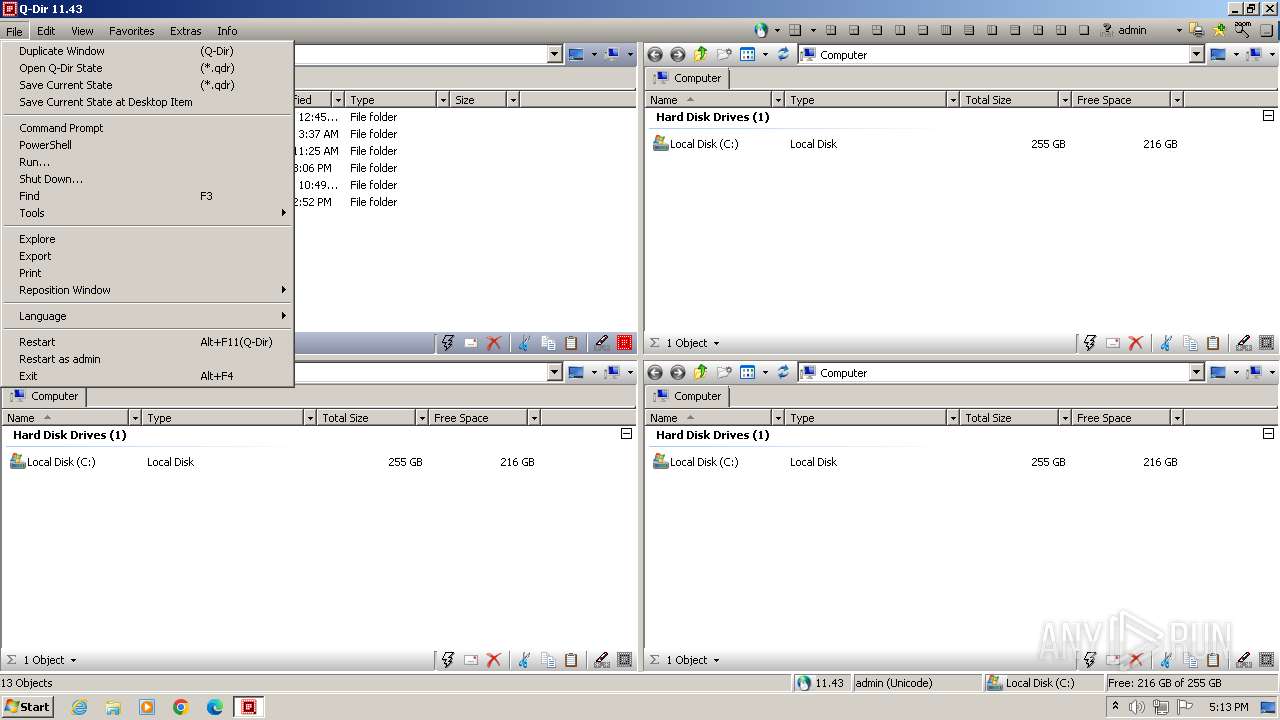The width and height of the screenshot is (1280, 720).
Task: Click copy icon in top-right pane toolbar
Action: 1190,343
